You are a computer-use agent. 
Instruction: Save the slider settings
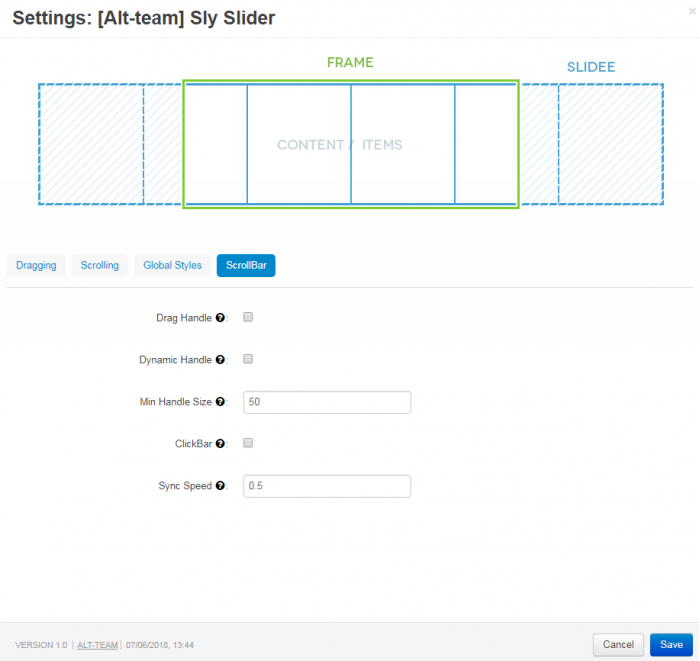[x=671, y=644]
